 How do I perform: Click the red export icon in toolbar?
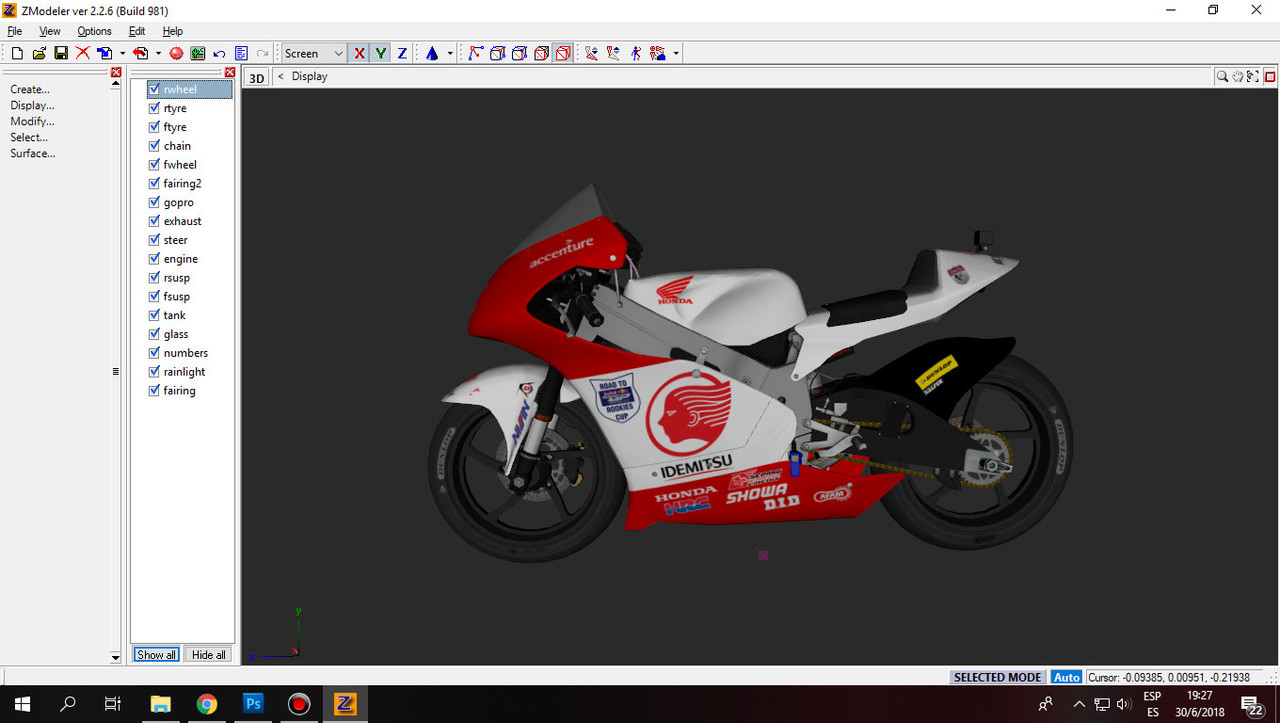(x=141, y=53)
